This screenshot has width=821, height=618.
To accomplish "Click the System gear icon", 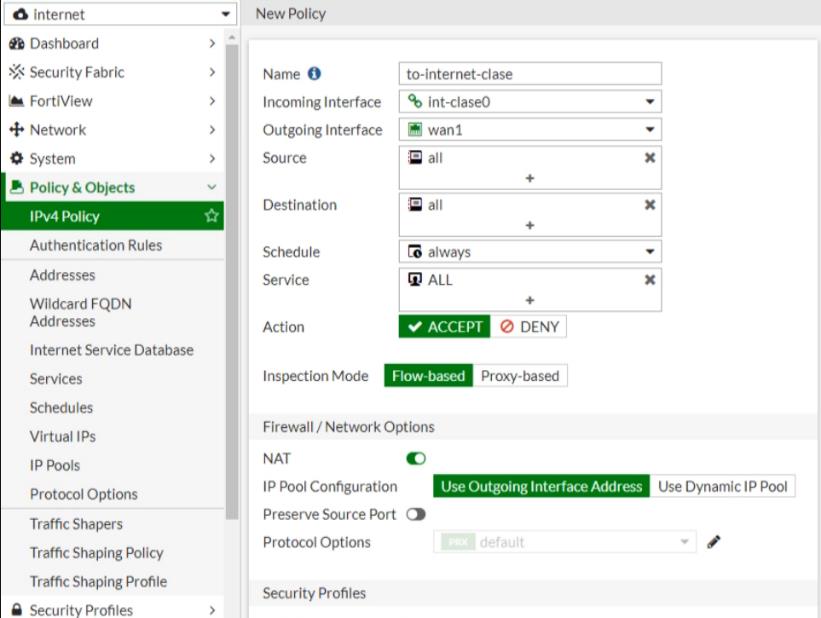I will pyautogui.click(x=17, y=158).
